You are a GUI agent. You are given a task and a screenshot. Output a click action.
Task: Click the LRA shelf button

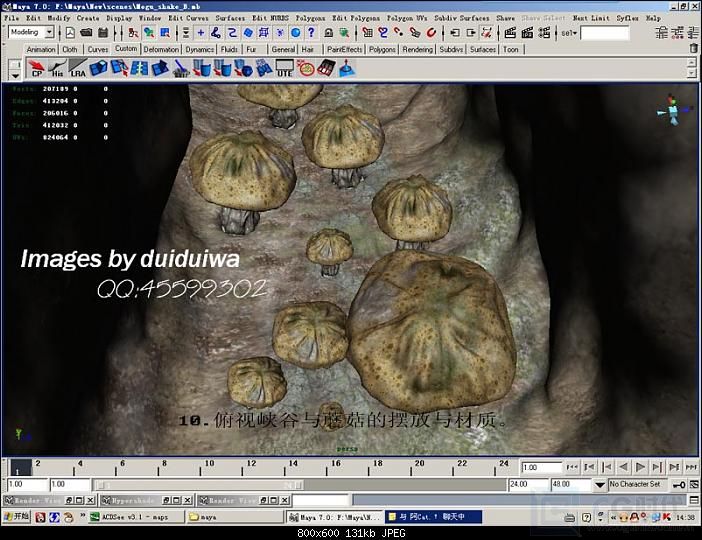pyautogui.click(x=77, y=69)
